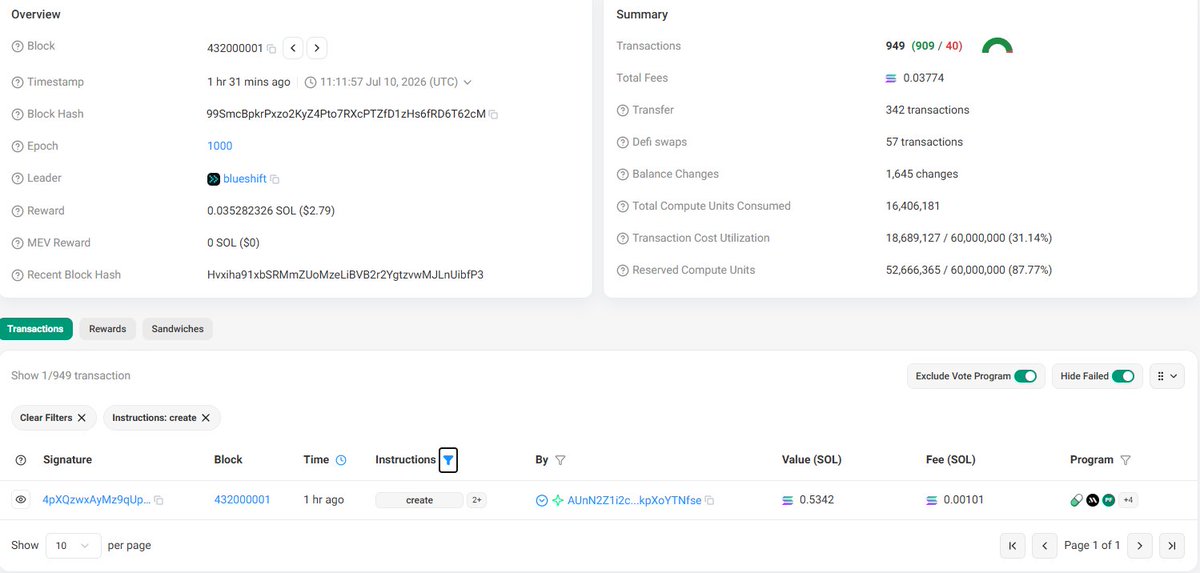Click the help icon beside Balance Changes
Screen dimensions: 1200x573
(622, 174)
